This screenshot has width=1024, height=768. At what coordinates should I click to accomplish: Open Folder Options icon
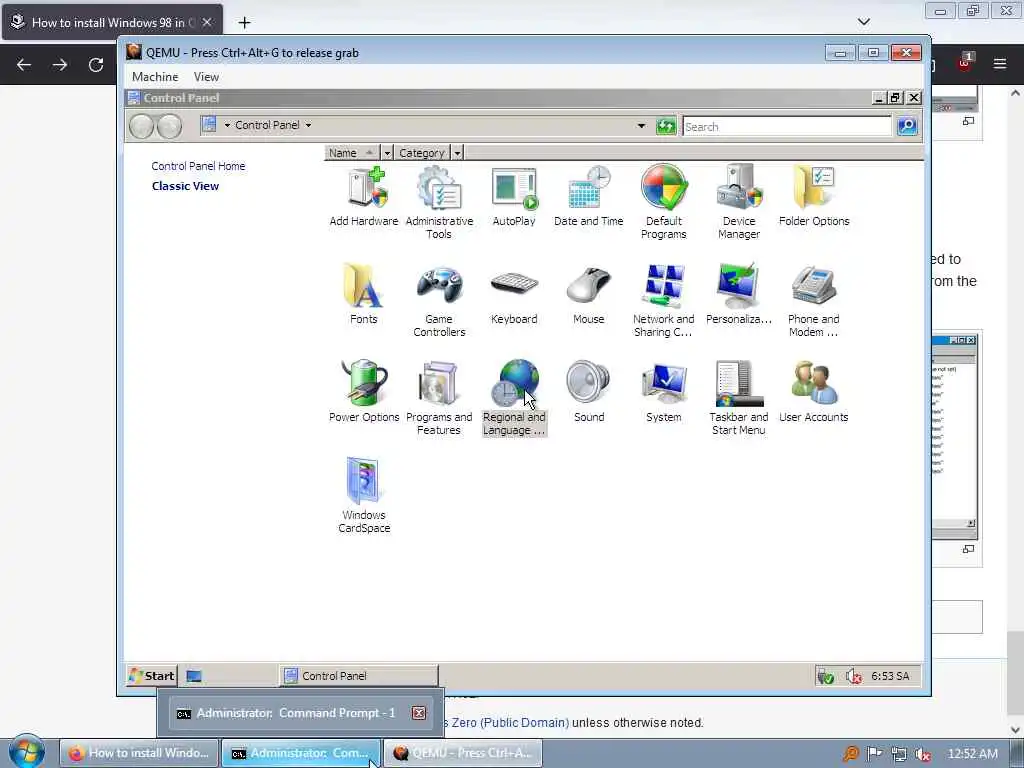coord(814,196)
